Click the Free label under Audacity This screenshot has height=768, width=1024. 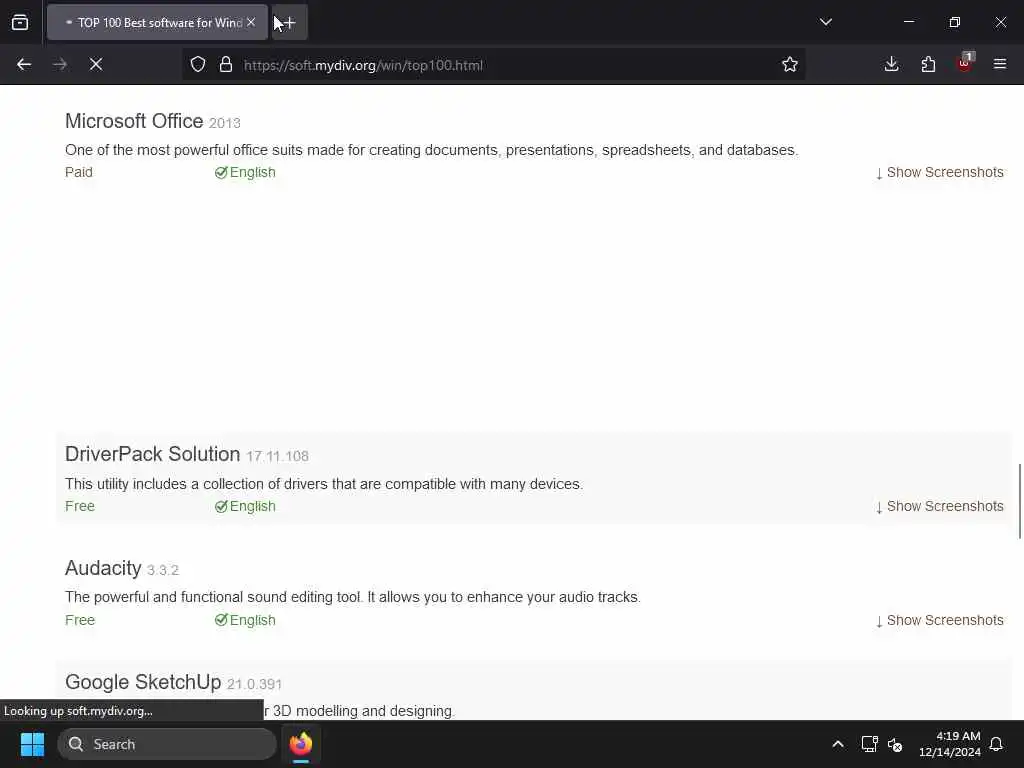coord(80,620)
